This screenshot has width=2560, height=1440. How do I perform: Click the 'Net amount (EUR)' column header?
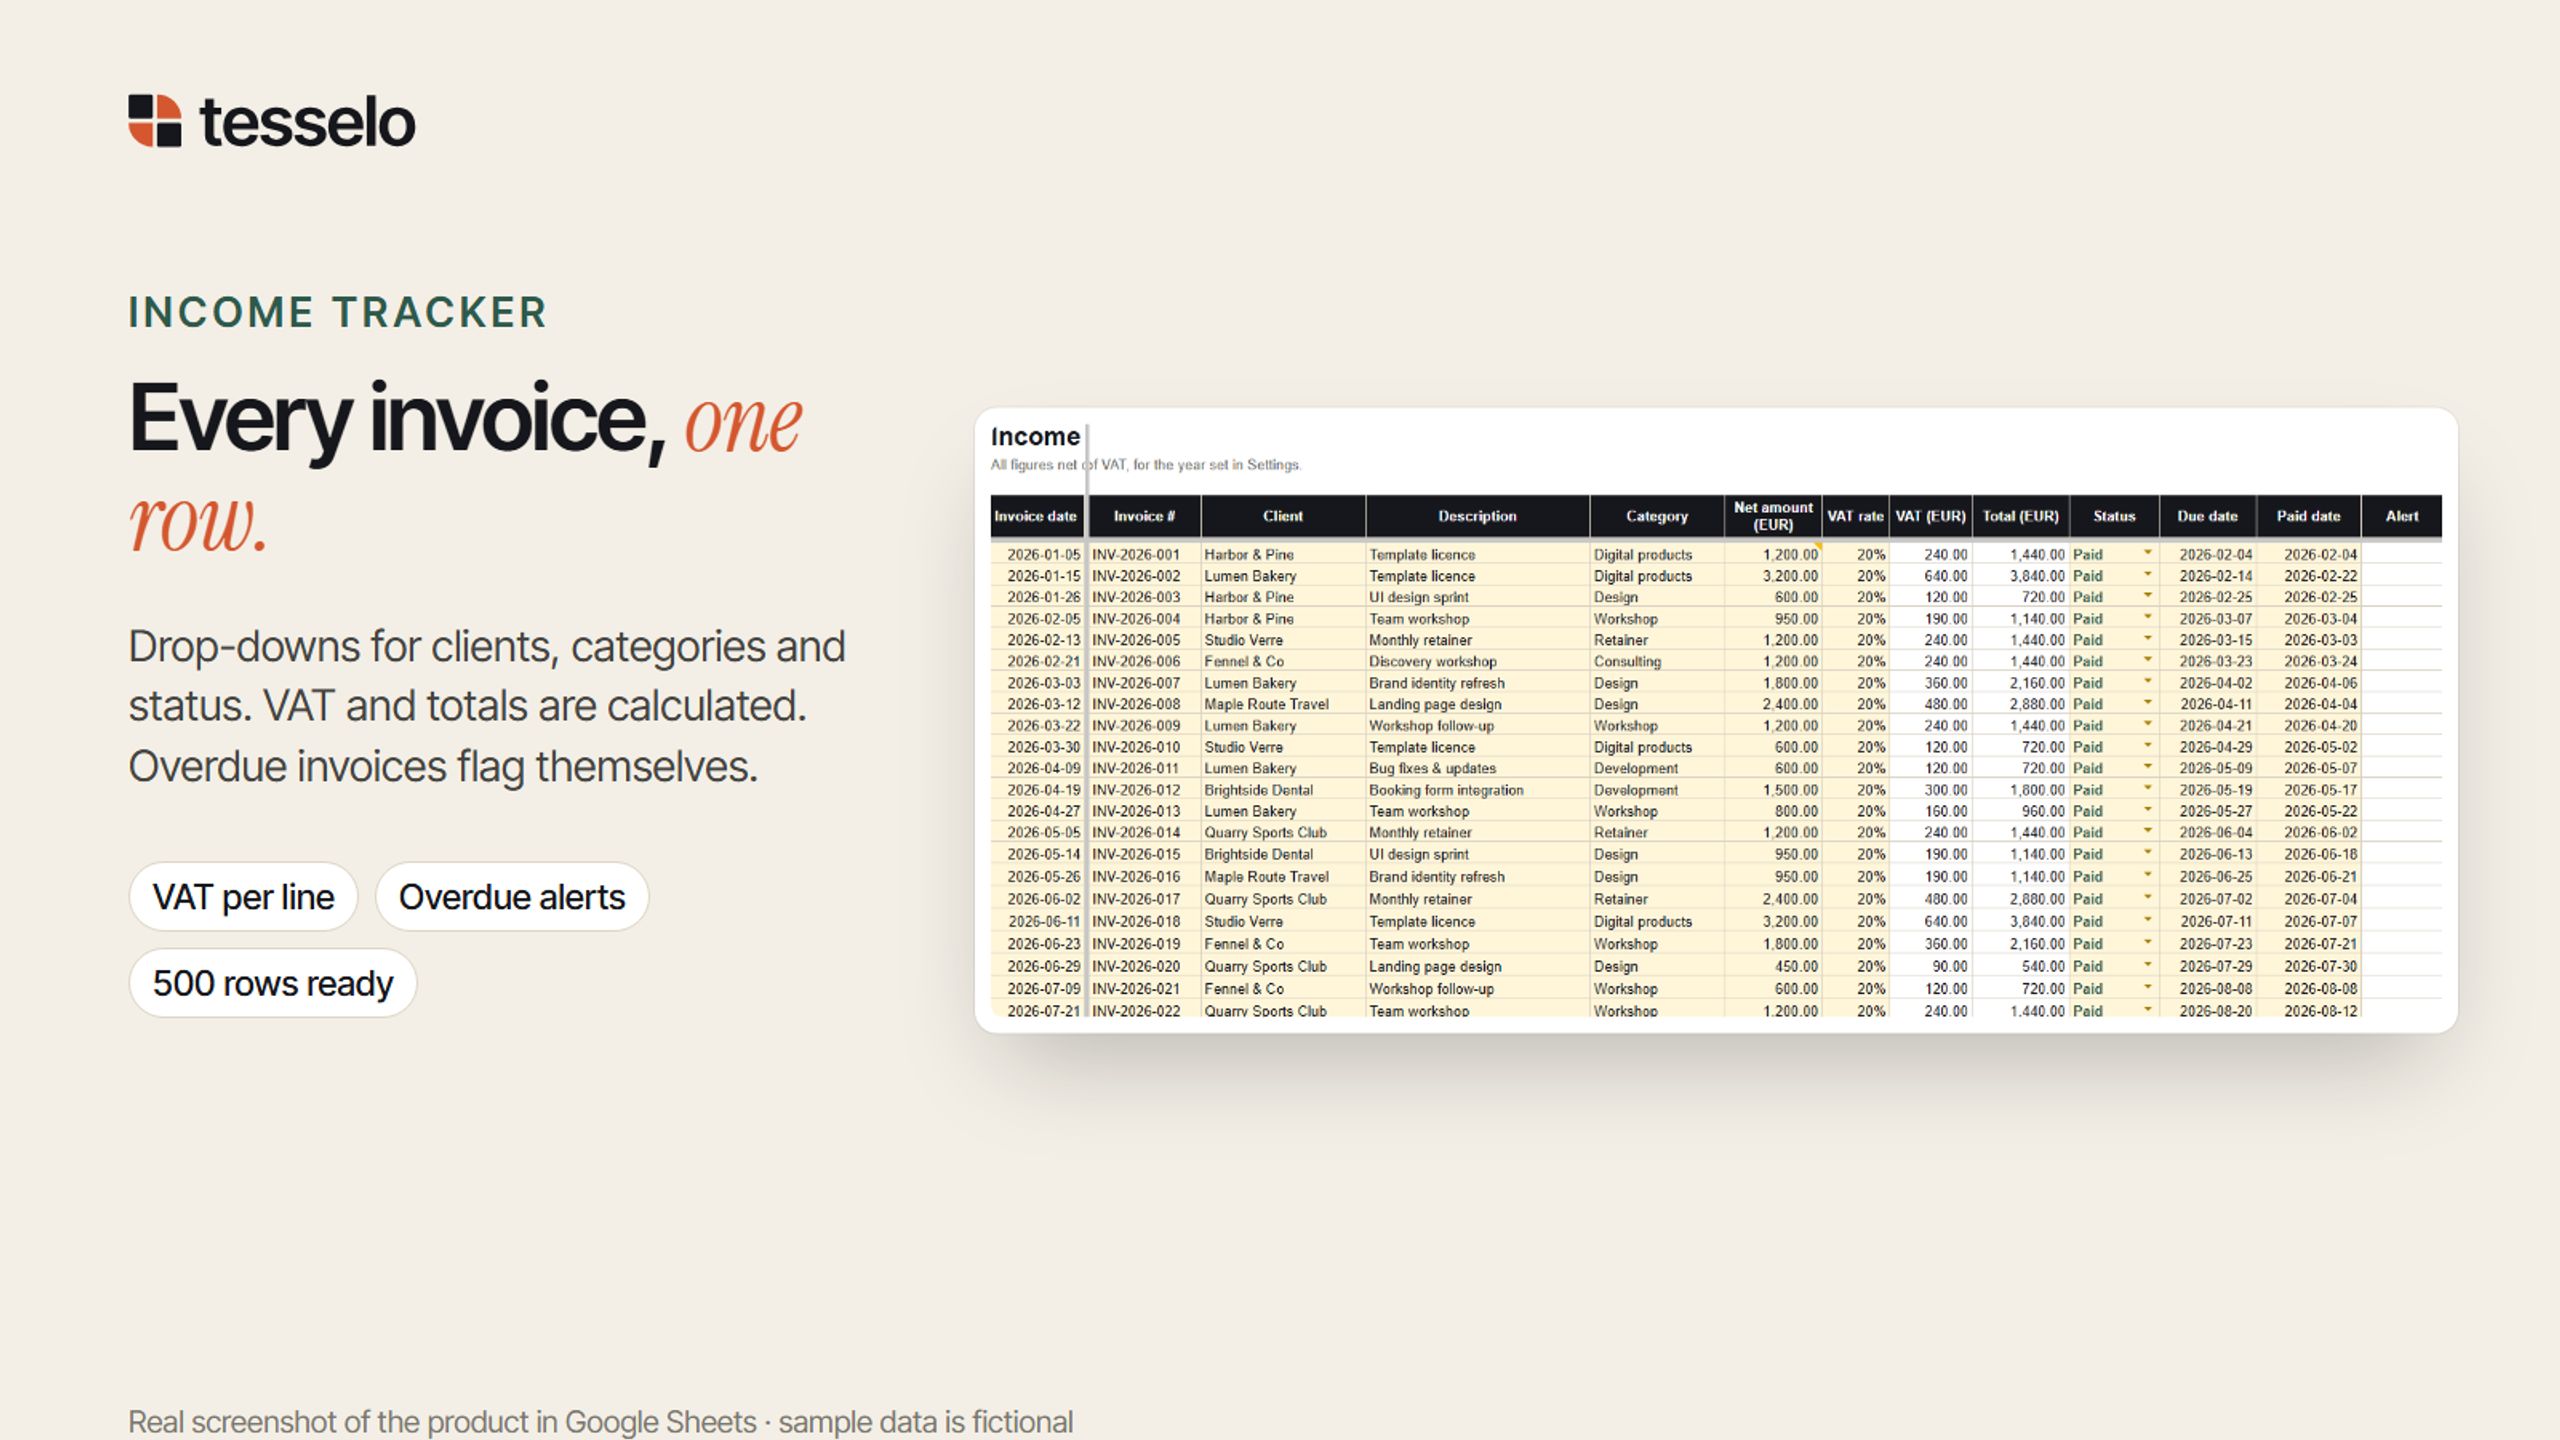click(x=1773, y=516)
